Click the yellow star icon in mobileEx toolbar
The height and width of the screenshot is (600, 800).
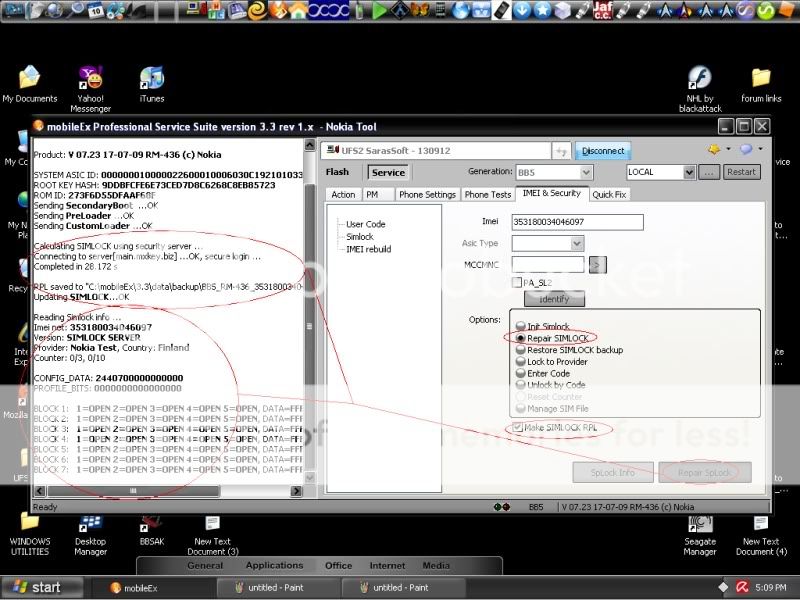(x=714, y=149)
